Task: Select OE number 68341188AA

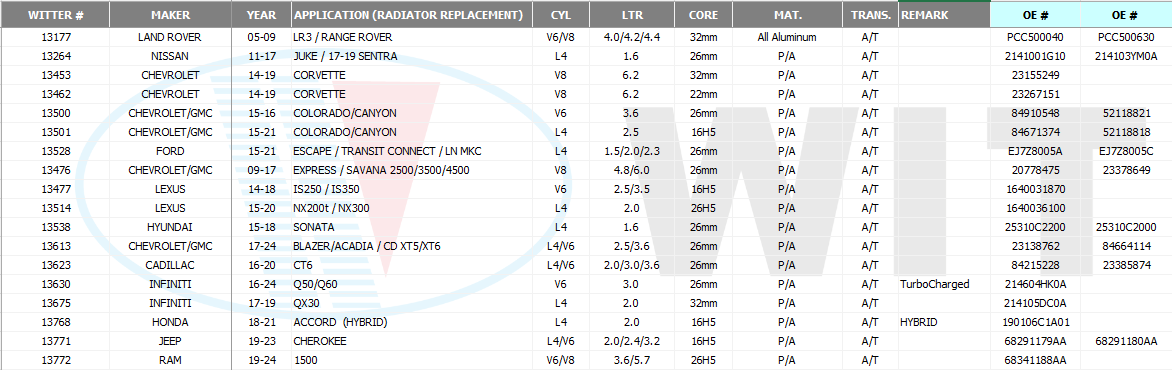Action: point(1034,360)
